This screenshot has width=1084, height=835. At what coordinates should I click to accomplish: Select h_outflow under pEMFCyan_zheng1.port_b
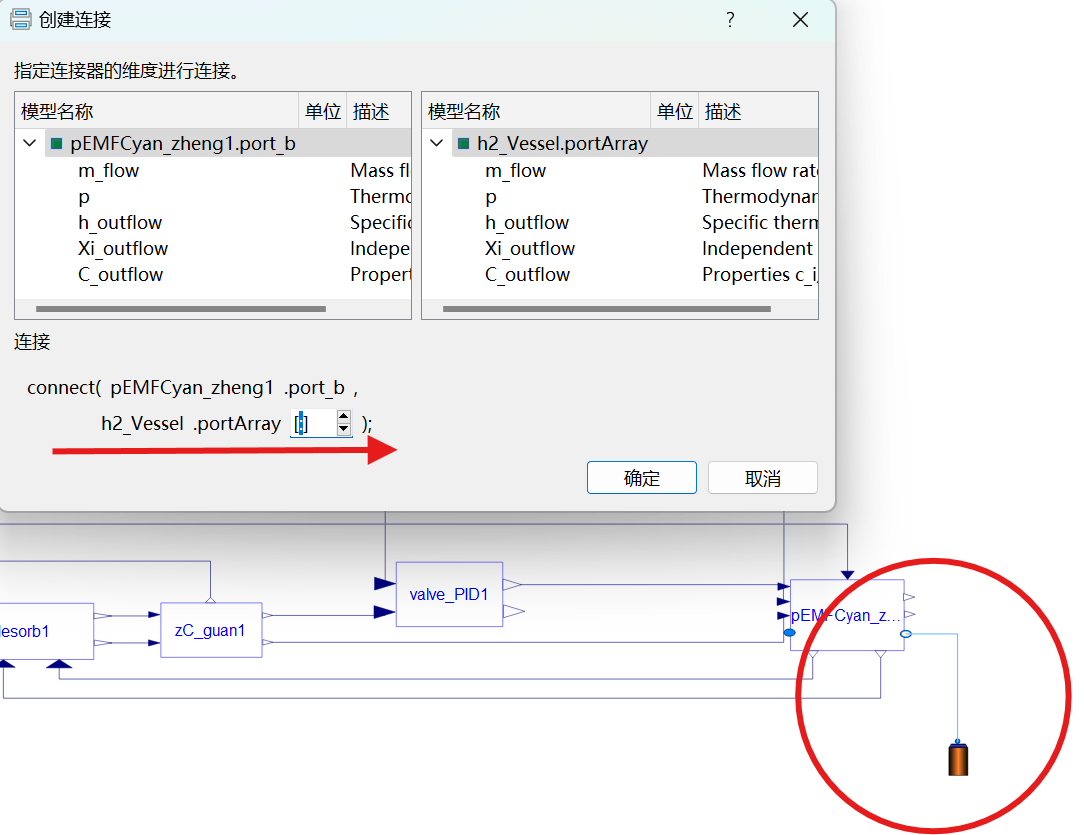[120, 223]
